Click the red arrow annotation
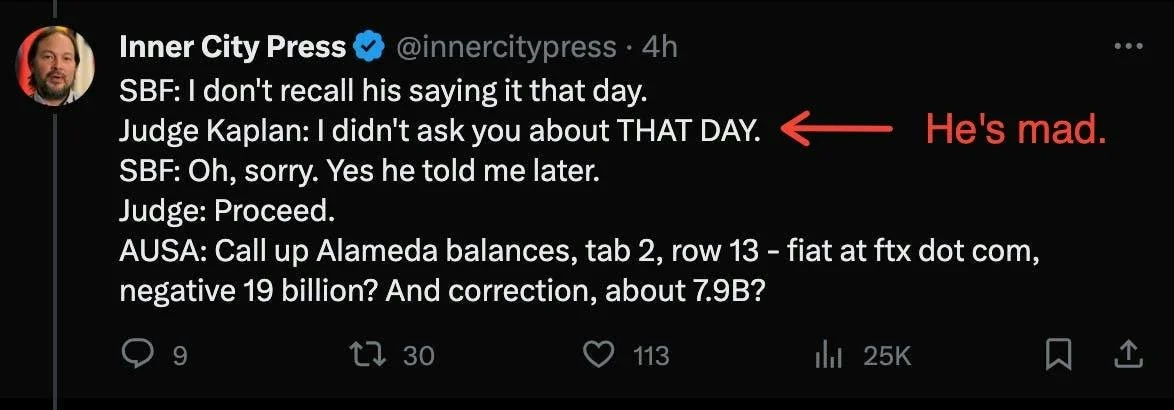1174x410 pixels. [x=835, y=130]
